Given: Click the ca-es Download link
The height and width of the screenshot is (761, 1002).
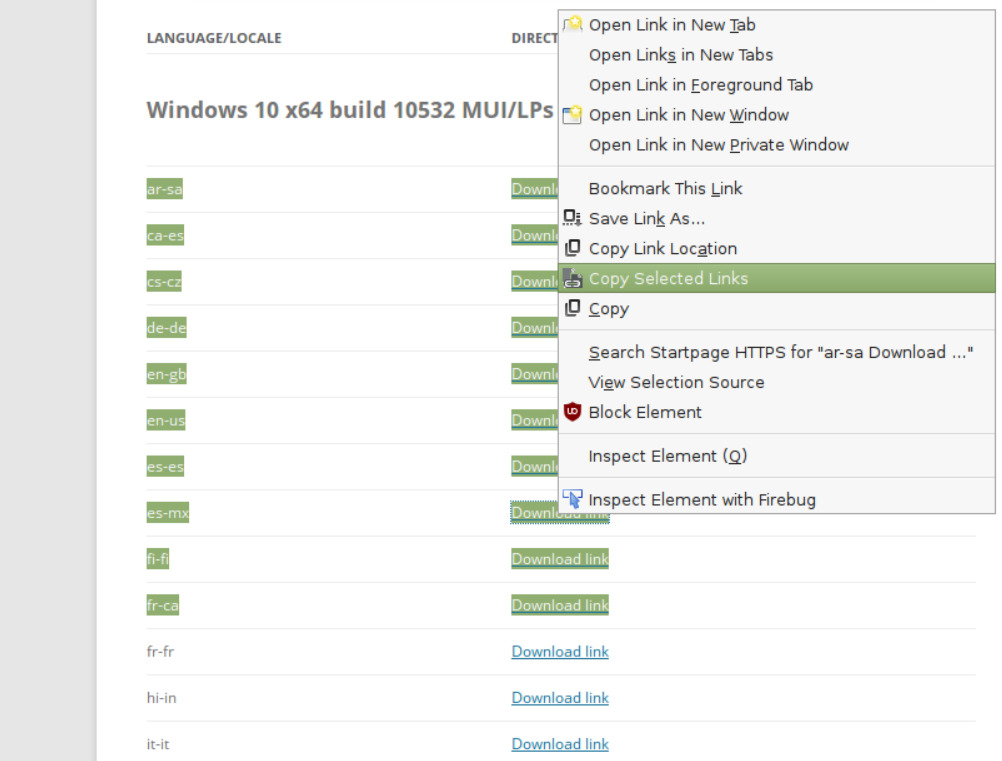Looking at the screenshot, I should tap(534, 235).
